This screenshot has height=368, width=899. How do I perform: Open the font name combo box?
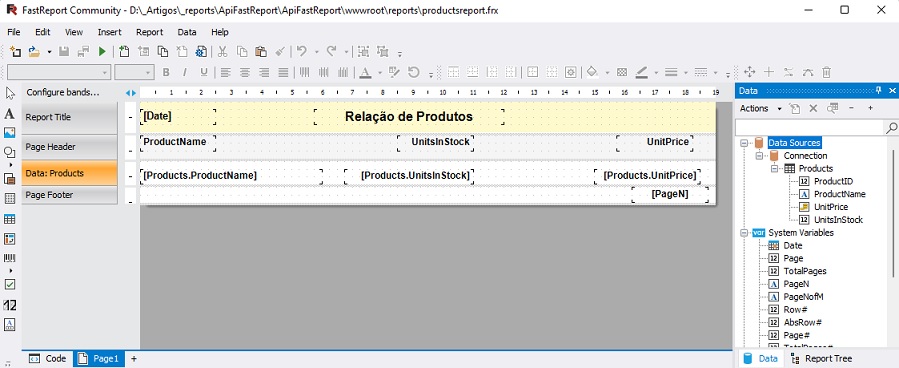(x=58, y=72)
